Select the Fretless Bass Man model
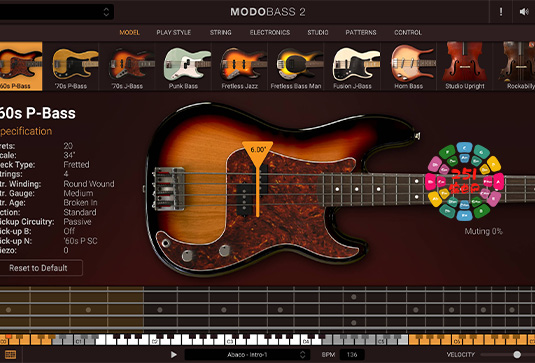The image size is (535, 363). tap(296, 66)
